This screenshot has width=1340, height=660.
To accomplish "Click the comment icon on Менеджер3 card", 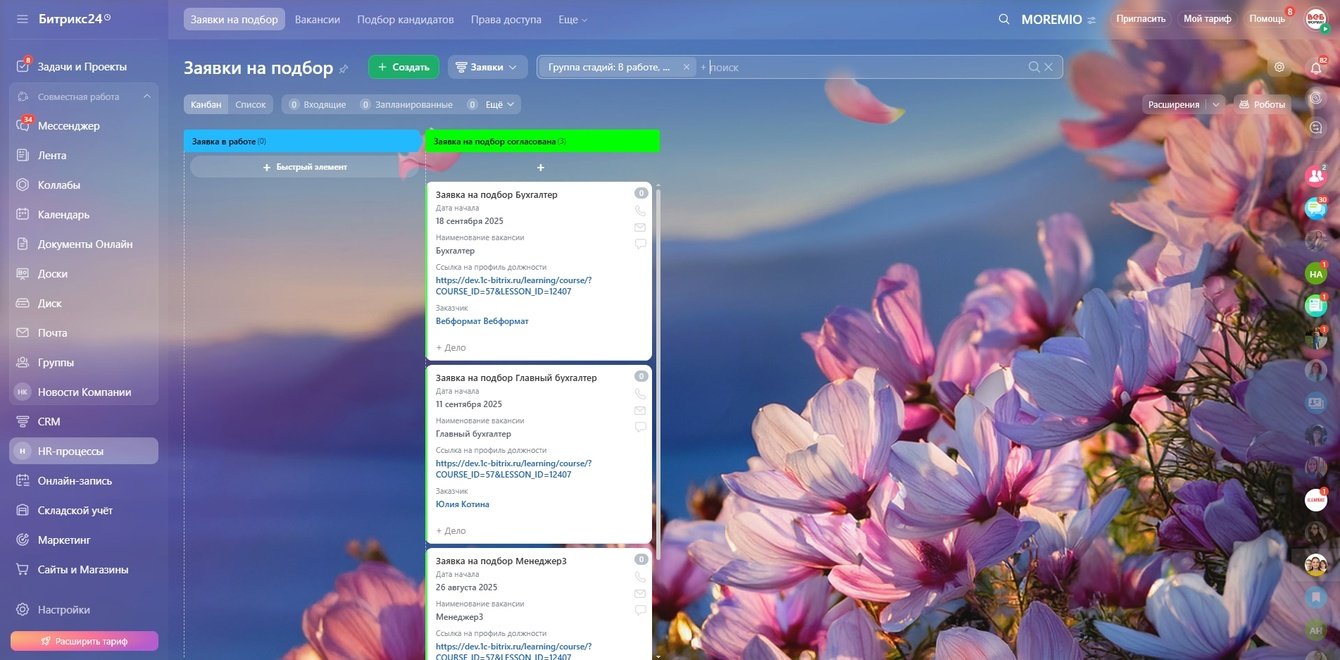I will coord(640,610).
